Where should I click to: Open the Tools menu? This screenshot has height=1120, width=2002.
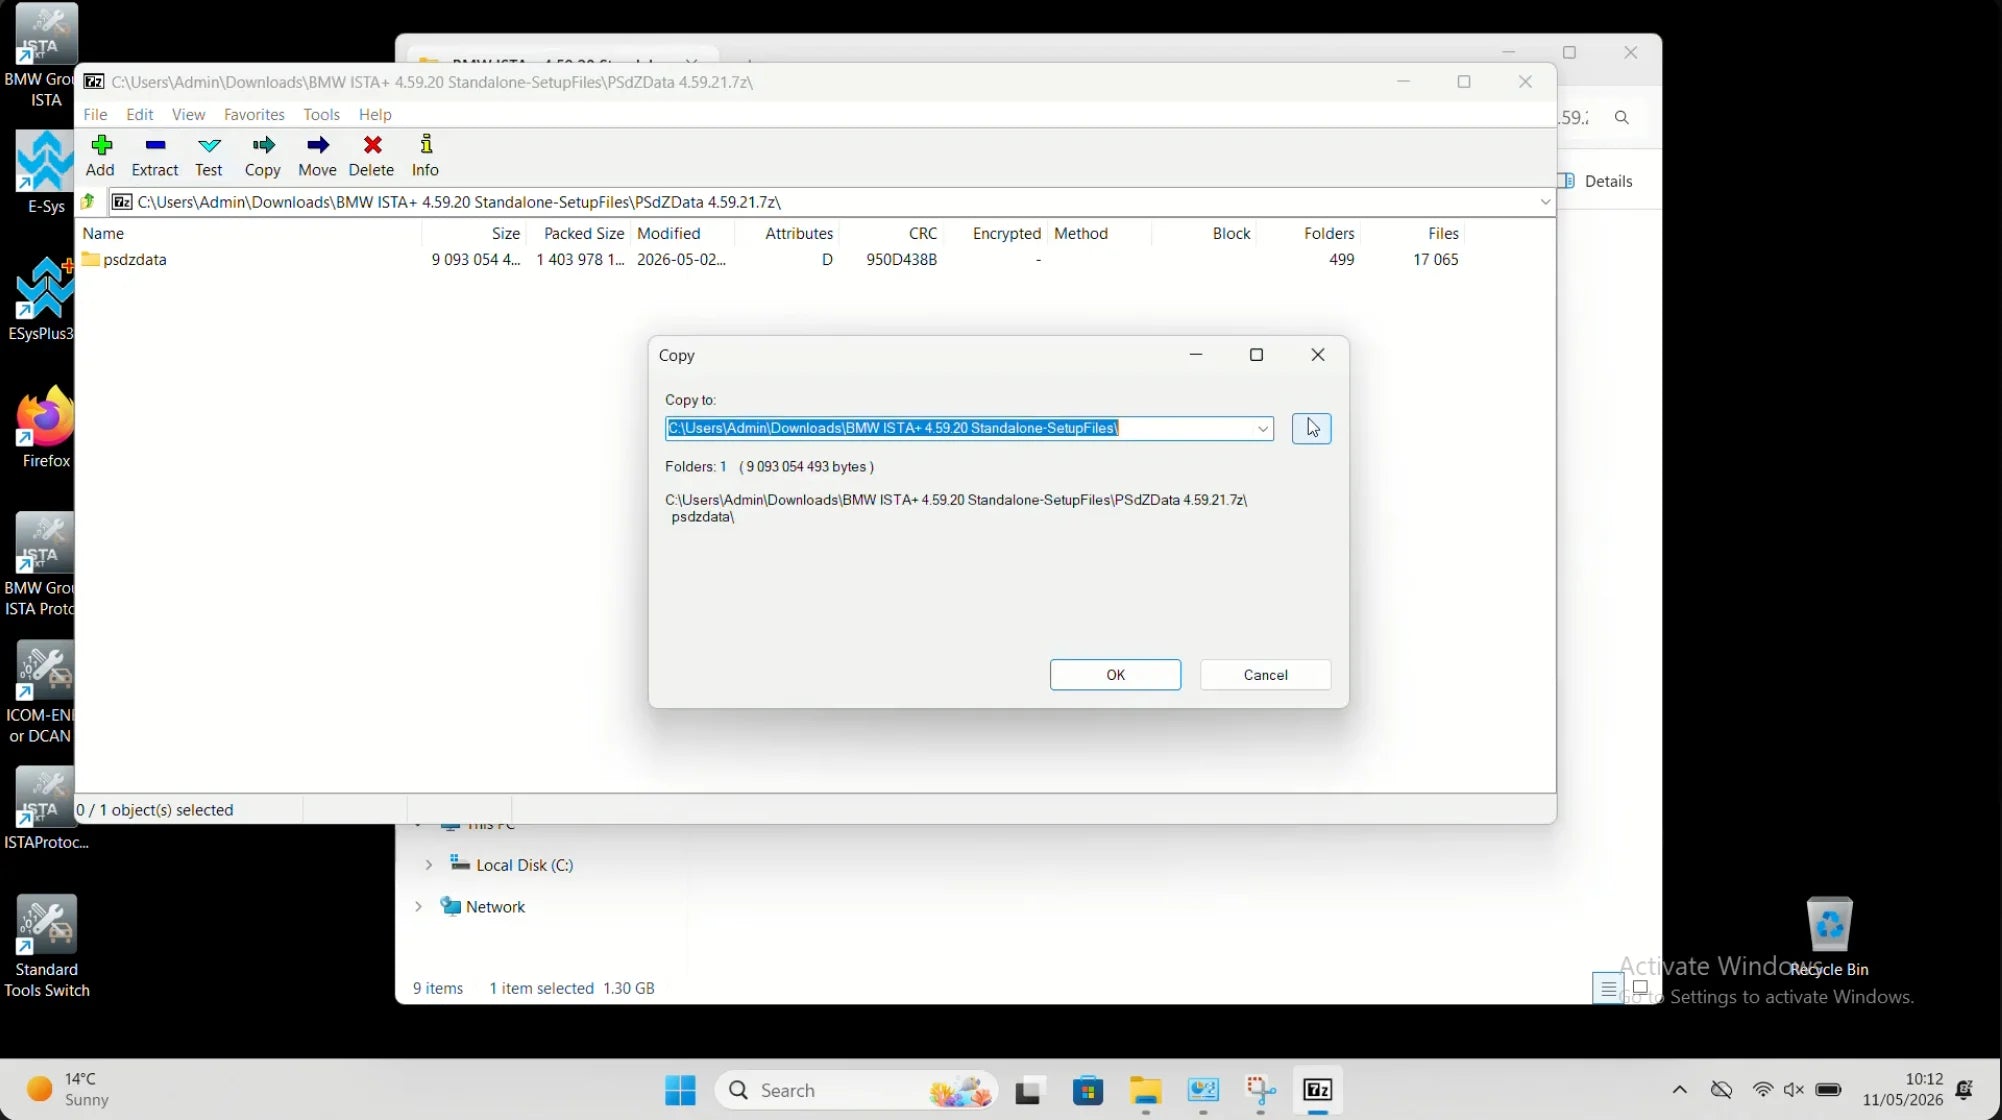click(321, 114)
